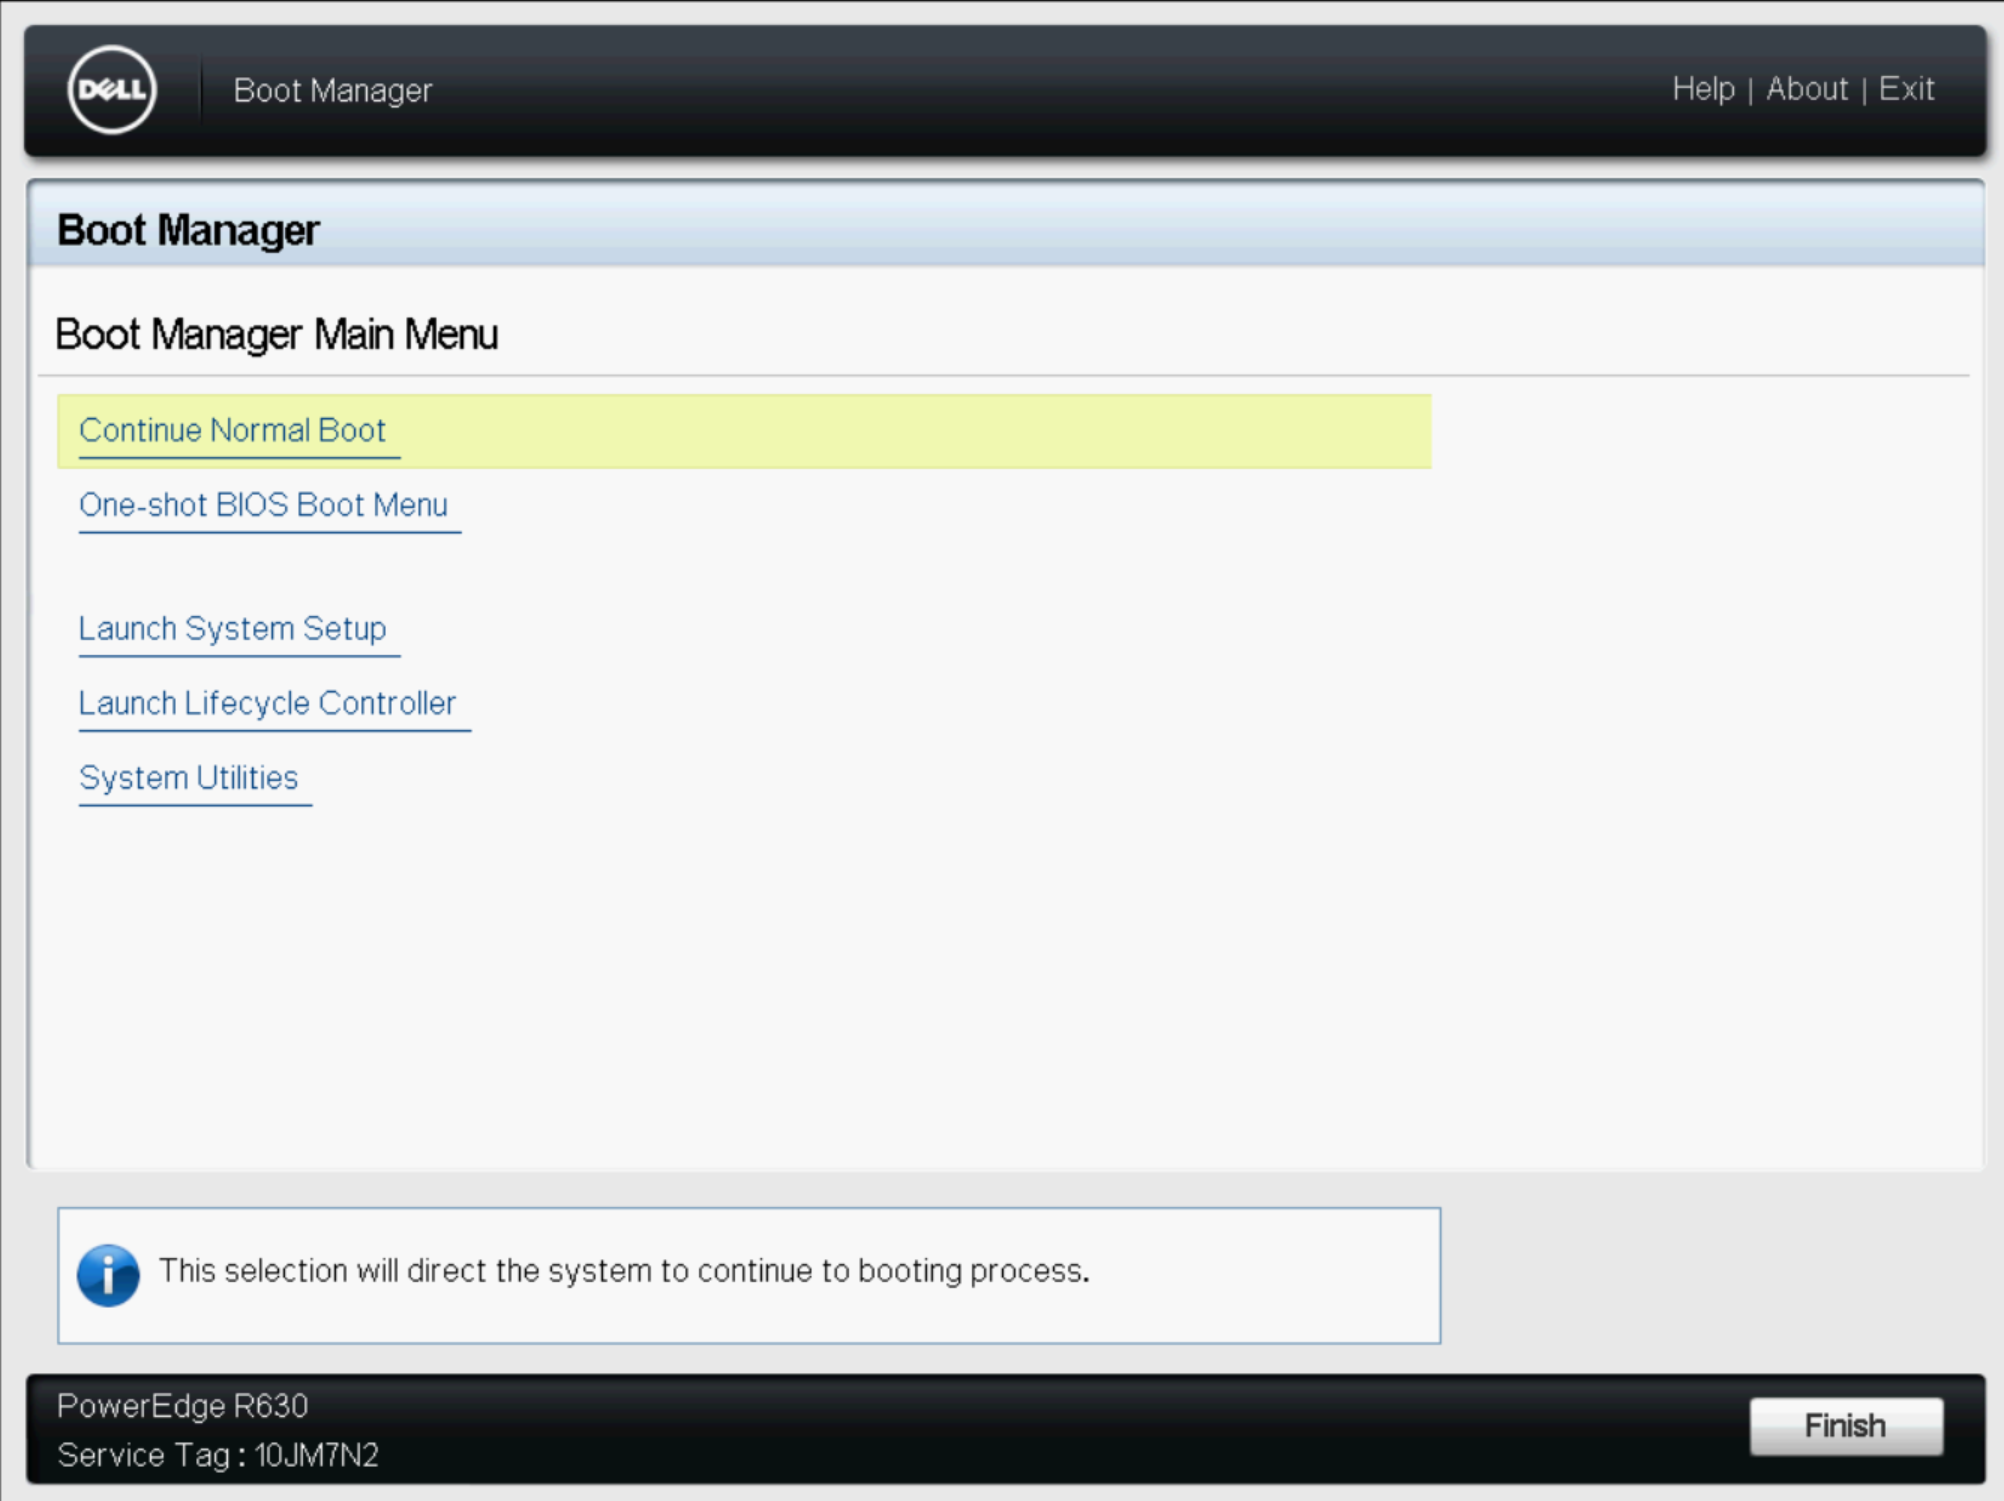Launch System Setup
This screenshot has width=2004, height=1501.
(232, 629)
